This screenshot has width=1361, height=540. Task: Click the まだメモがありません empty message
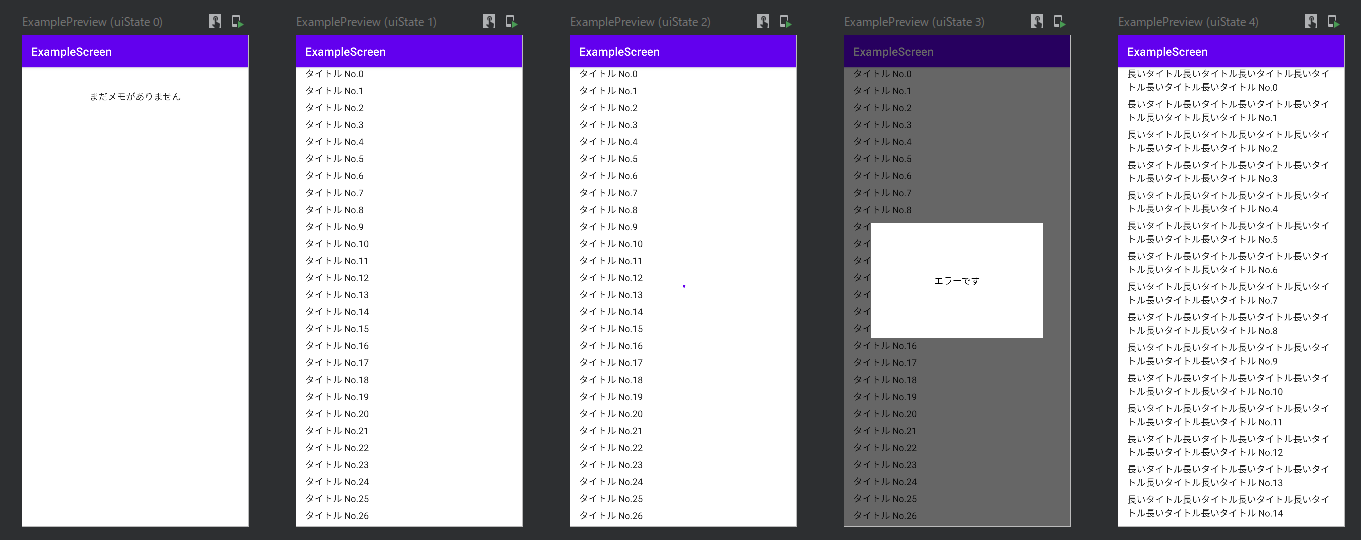tap(135, 97)
